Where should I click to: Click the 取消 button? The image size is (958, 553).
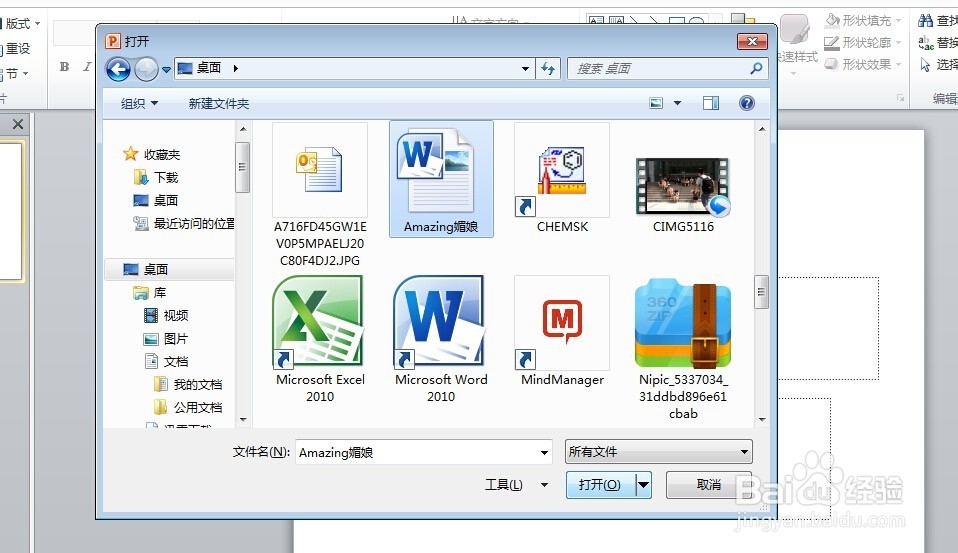(709, 485)
